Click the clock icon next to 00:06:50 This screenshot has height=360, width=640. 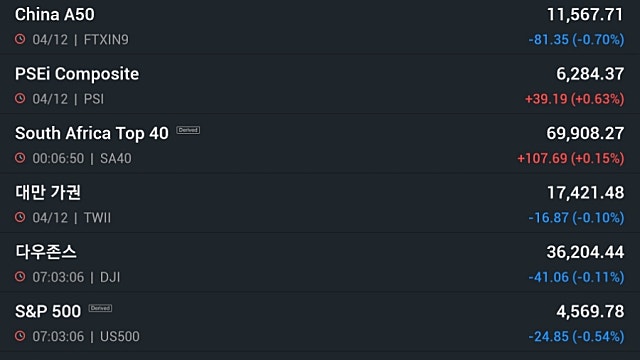[20, 158]
